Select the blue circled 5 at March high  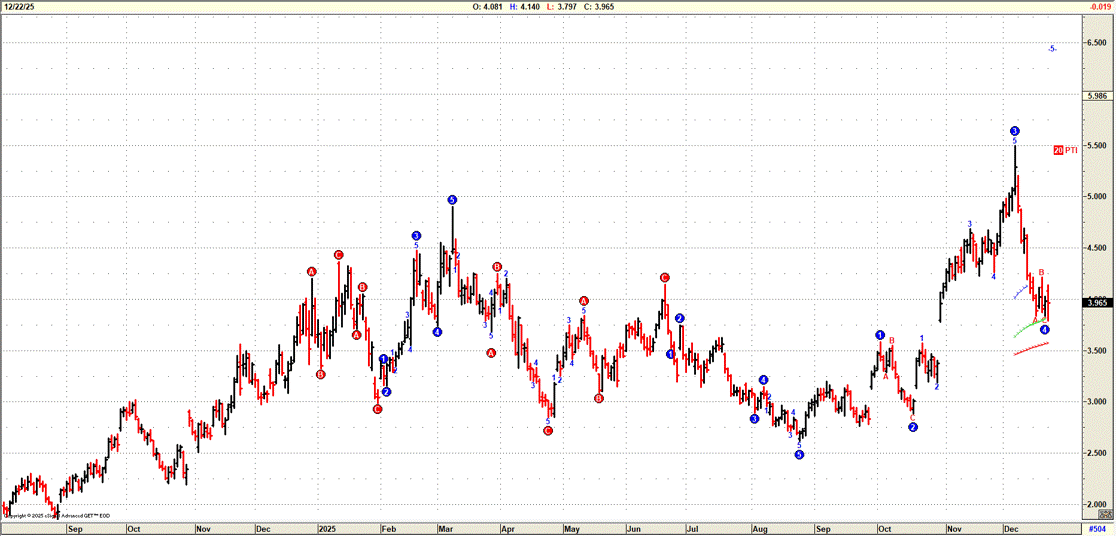[x=452, y=200]
